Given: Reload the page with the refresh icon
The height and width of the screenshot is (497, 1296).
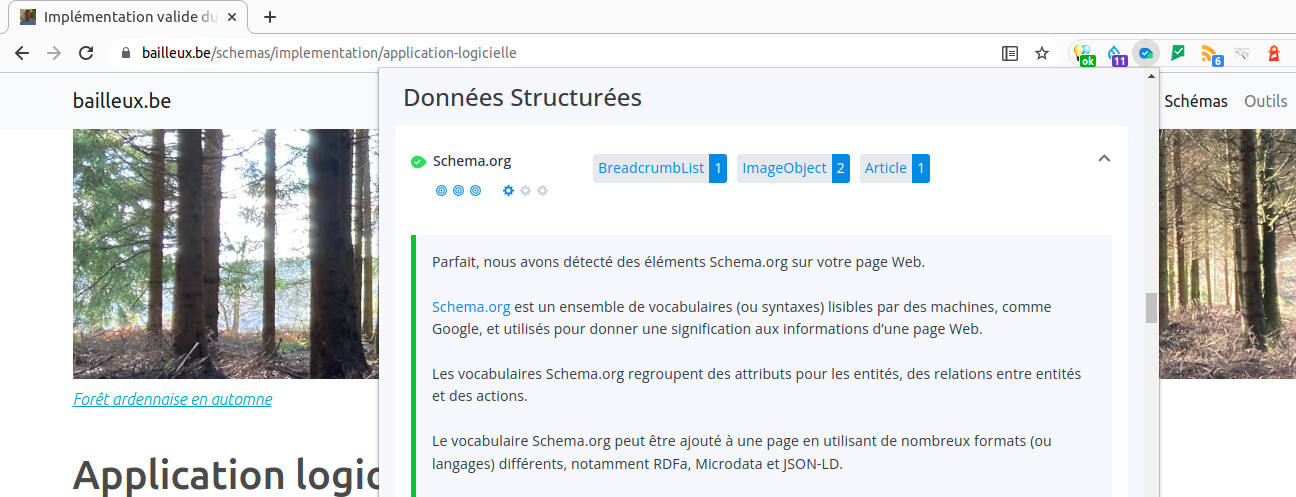Looking at the screenshot, I should click(86, 53).
